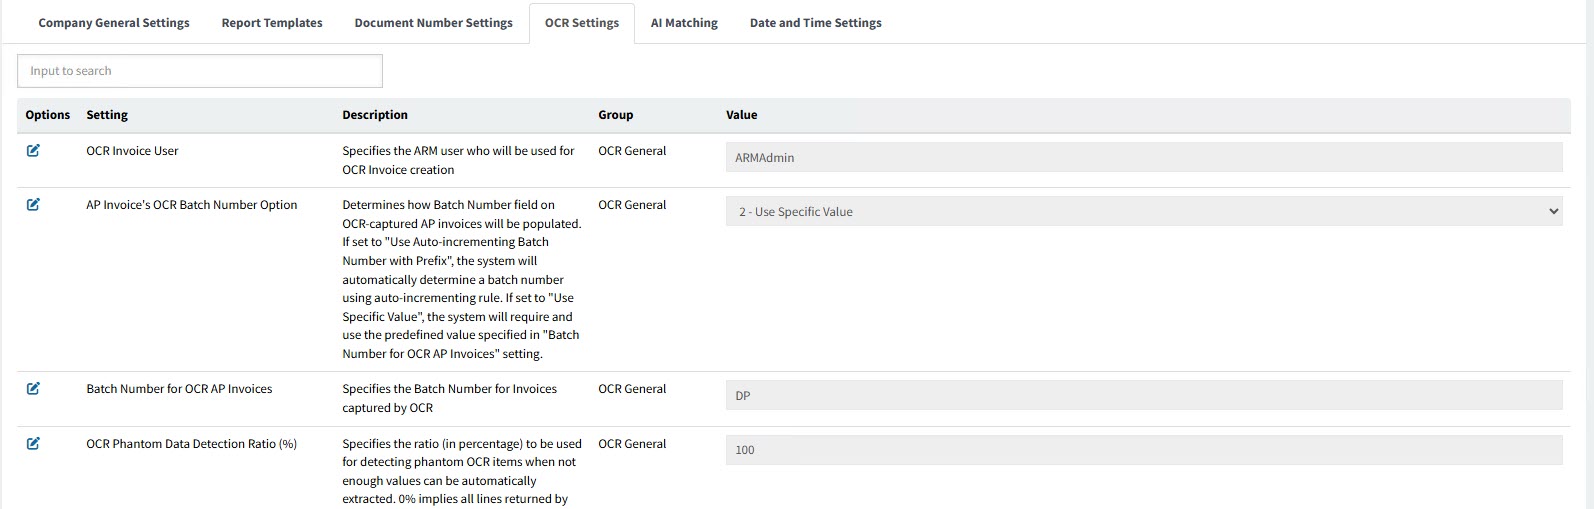1594x509 pixels.
Task: Edit the AP Invoice's OCR Batch Number Option
Action: click(x=33, y=205)
